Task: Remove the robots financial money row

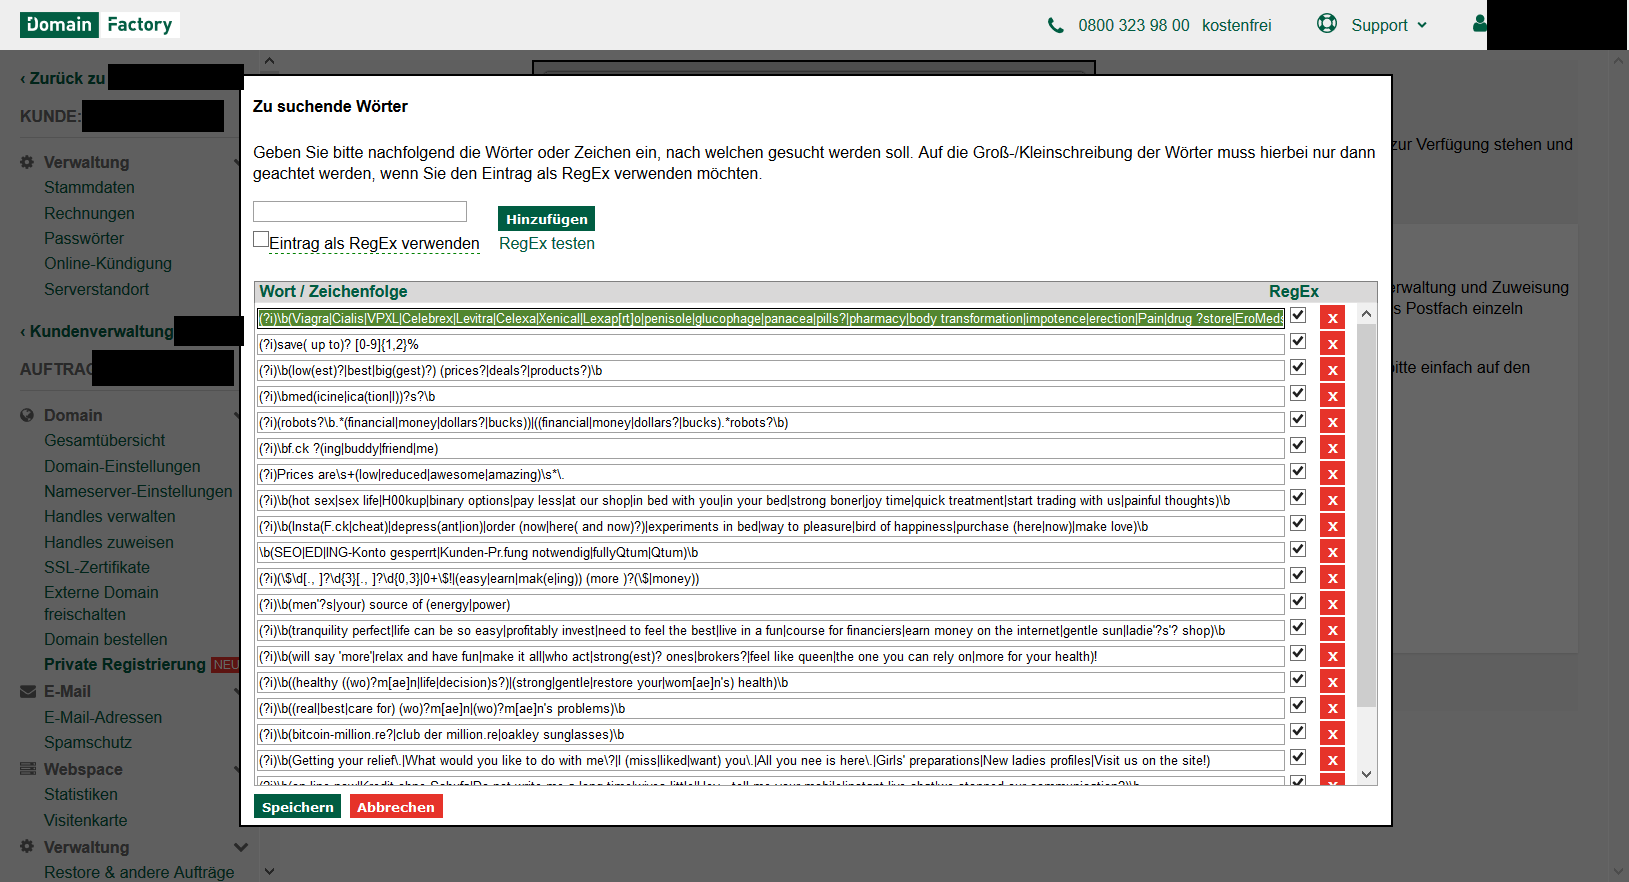Action: (x=1332, y=422)
